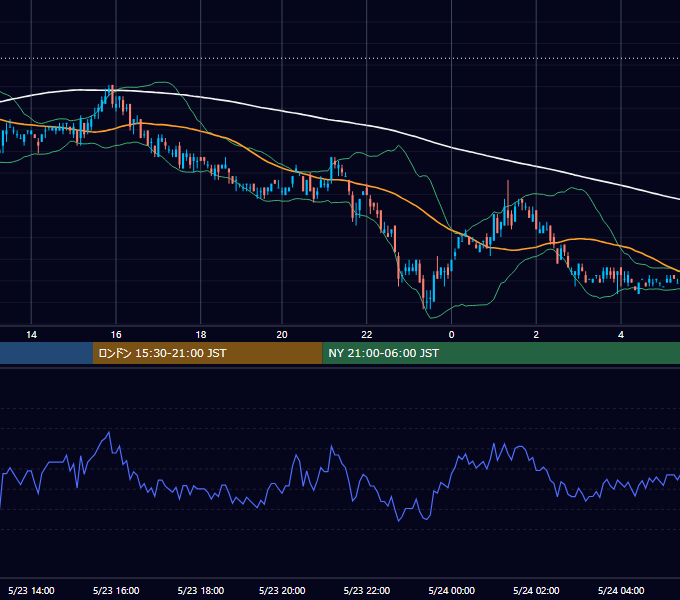Screen dimensions: 680x600
Task: Click the 5/23 20:00 date label
Action: (282, 590)
